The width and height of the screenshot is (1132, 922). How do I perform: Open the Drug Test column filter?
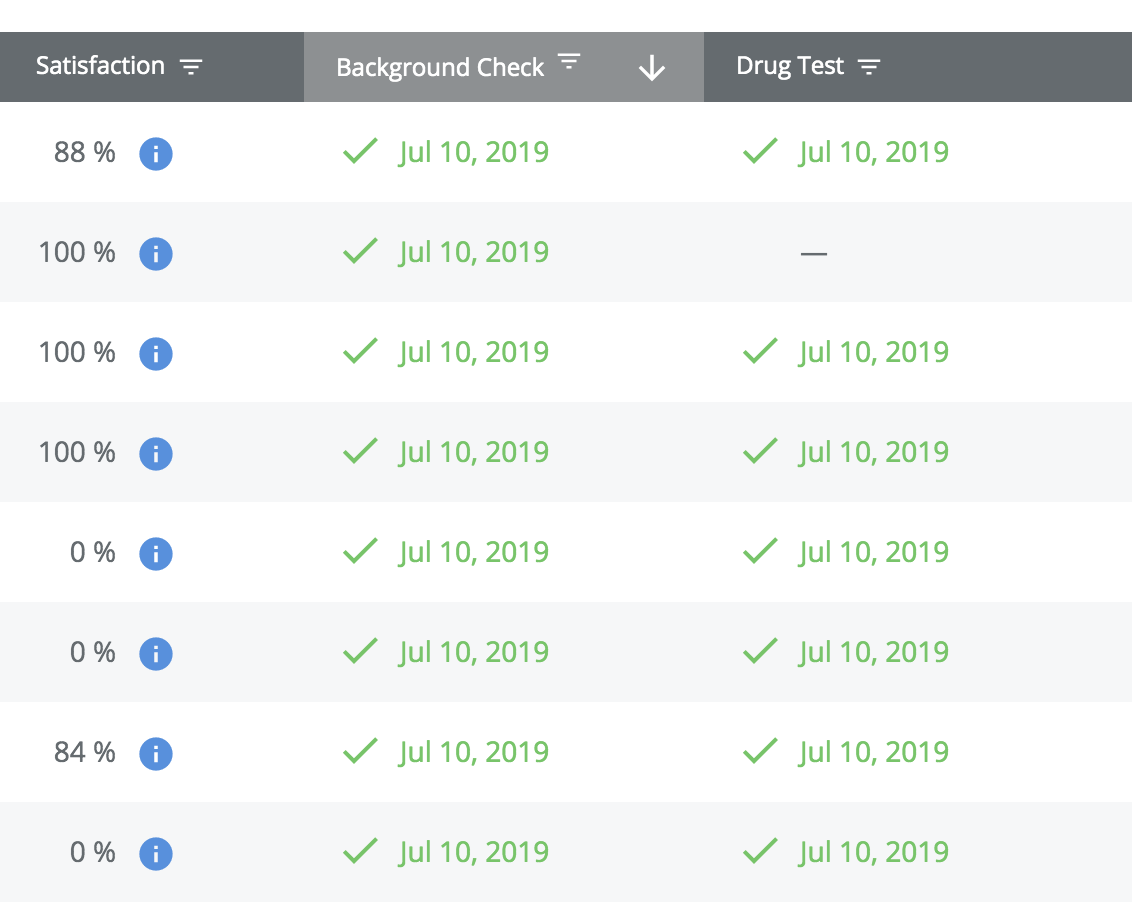coord(869,67)
